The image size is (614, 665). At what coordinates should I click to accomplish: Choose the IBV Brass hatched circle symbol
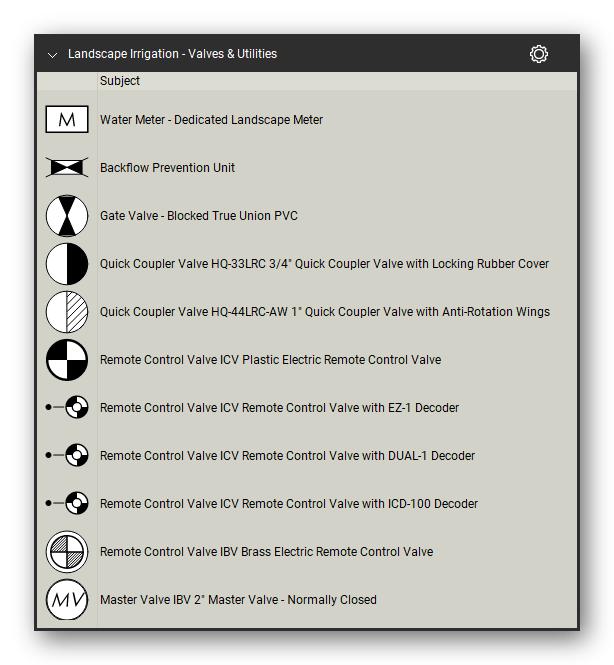coord(67,552)
